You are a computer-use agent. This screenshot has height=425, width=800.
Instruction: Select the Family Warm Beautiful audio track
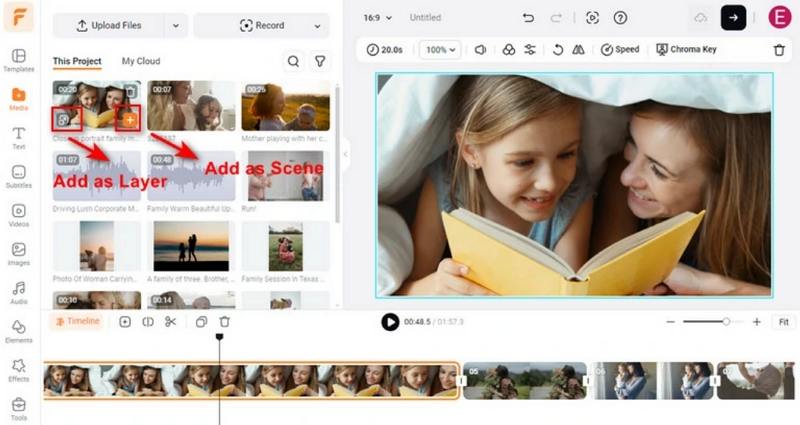[x=191, y=176]
